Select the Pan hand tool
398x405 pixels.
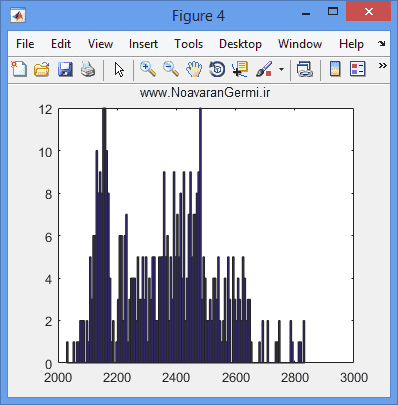pos(194,69)
